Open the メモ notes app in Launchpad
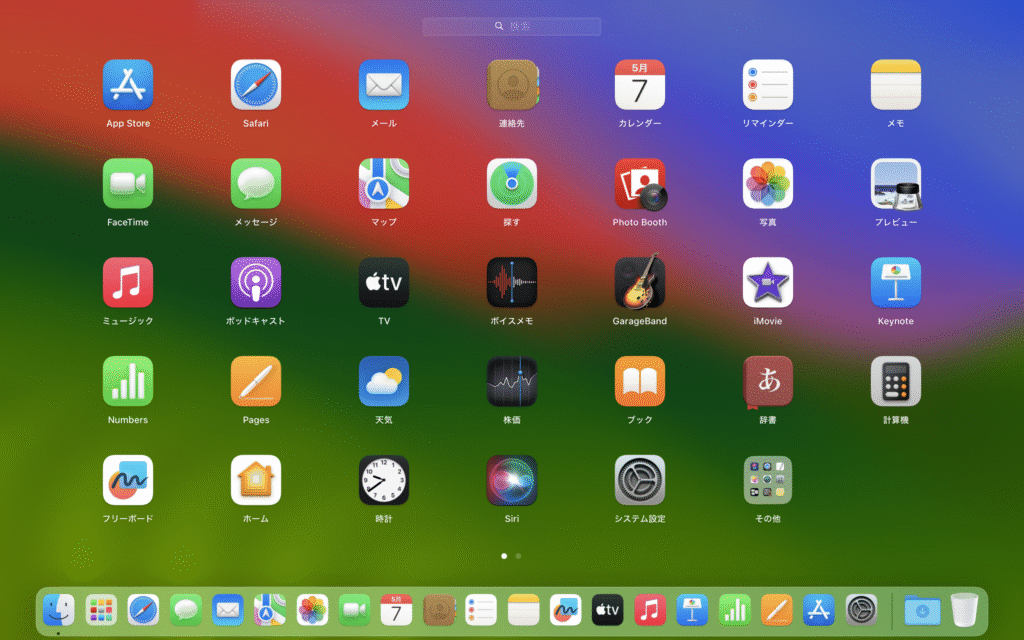Viewport: 1024px width, 640px height. (896, 85)
